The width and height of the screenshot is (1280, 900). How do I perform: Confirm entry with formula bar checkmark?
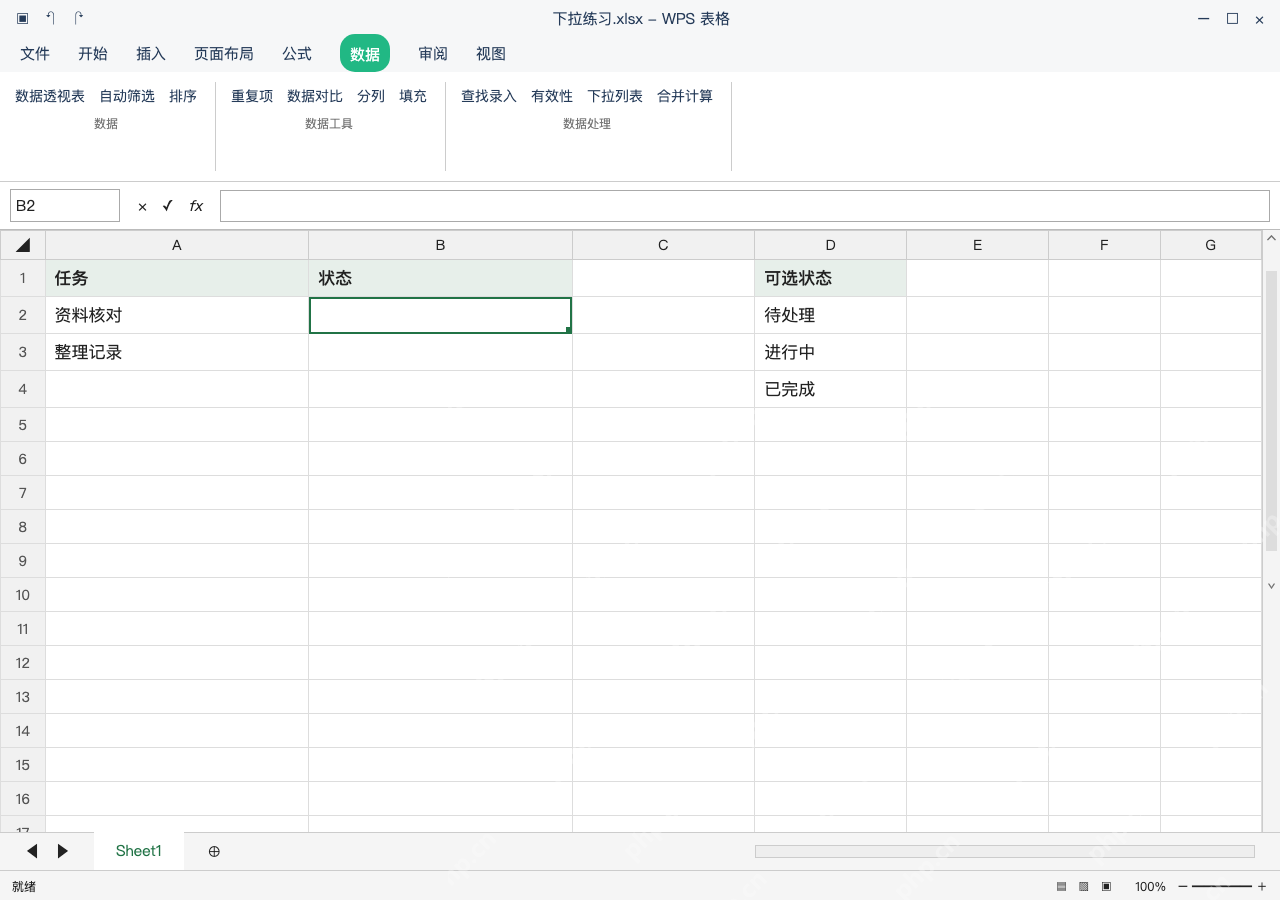[x=168, y=206]
